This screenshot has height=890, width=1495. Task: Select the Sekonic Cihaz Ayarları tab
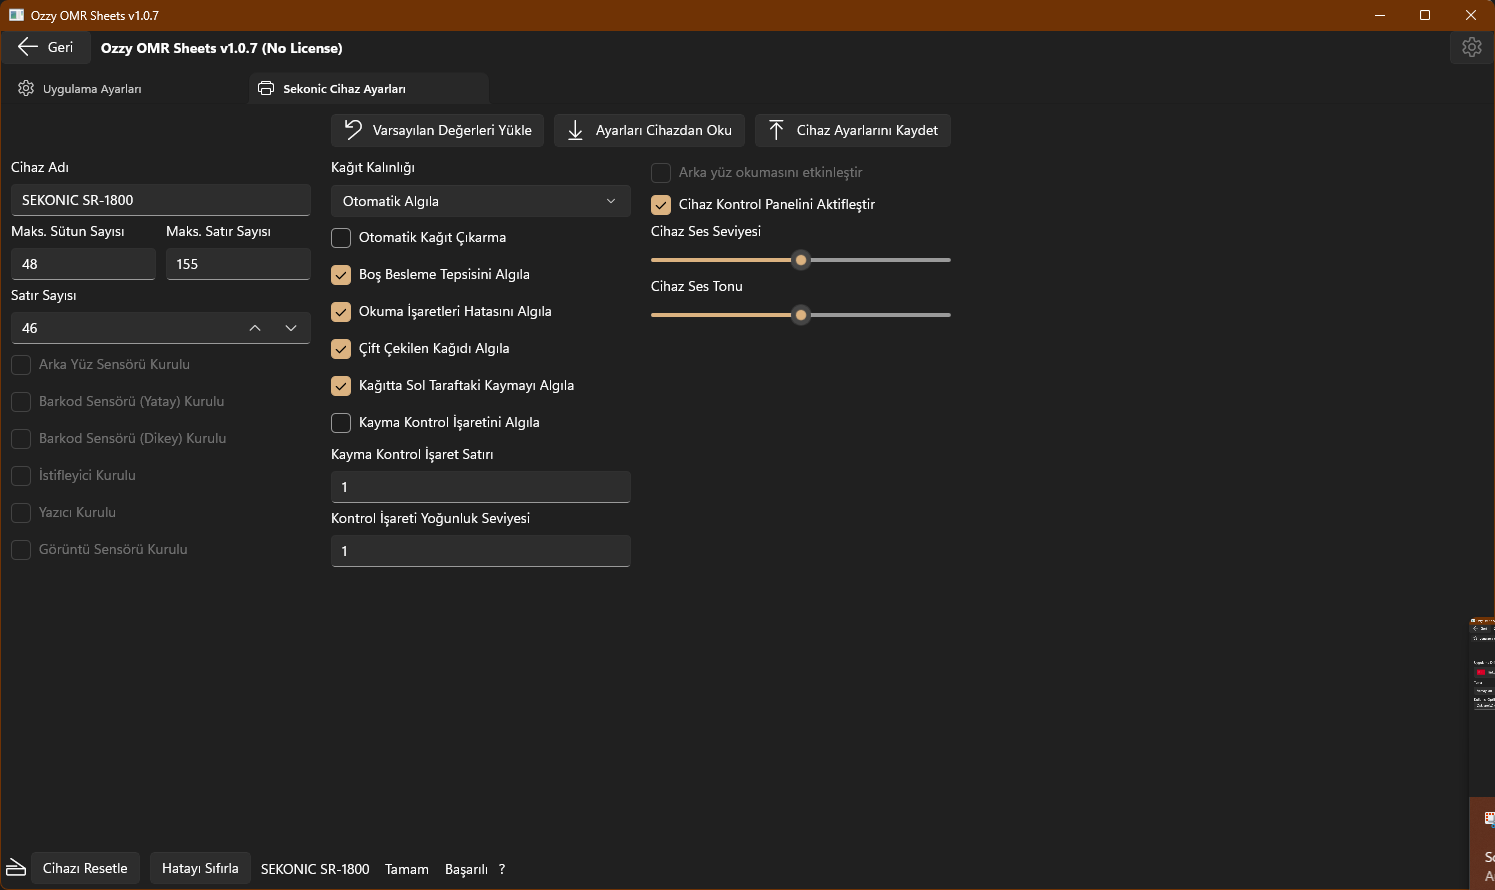[344, 89]
